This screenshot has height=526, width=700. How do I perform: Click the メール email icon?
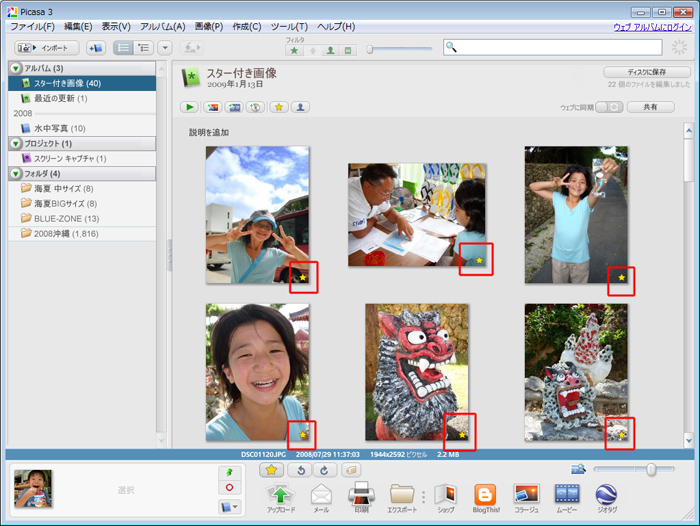[321, 497]
